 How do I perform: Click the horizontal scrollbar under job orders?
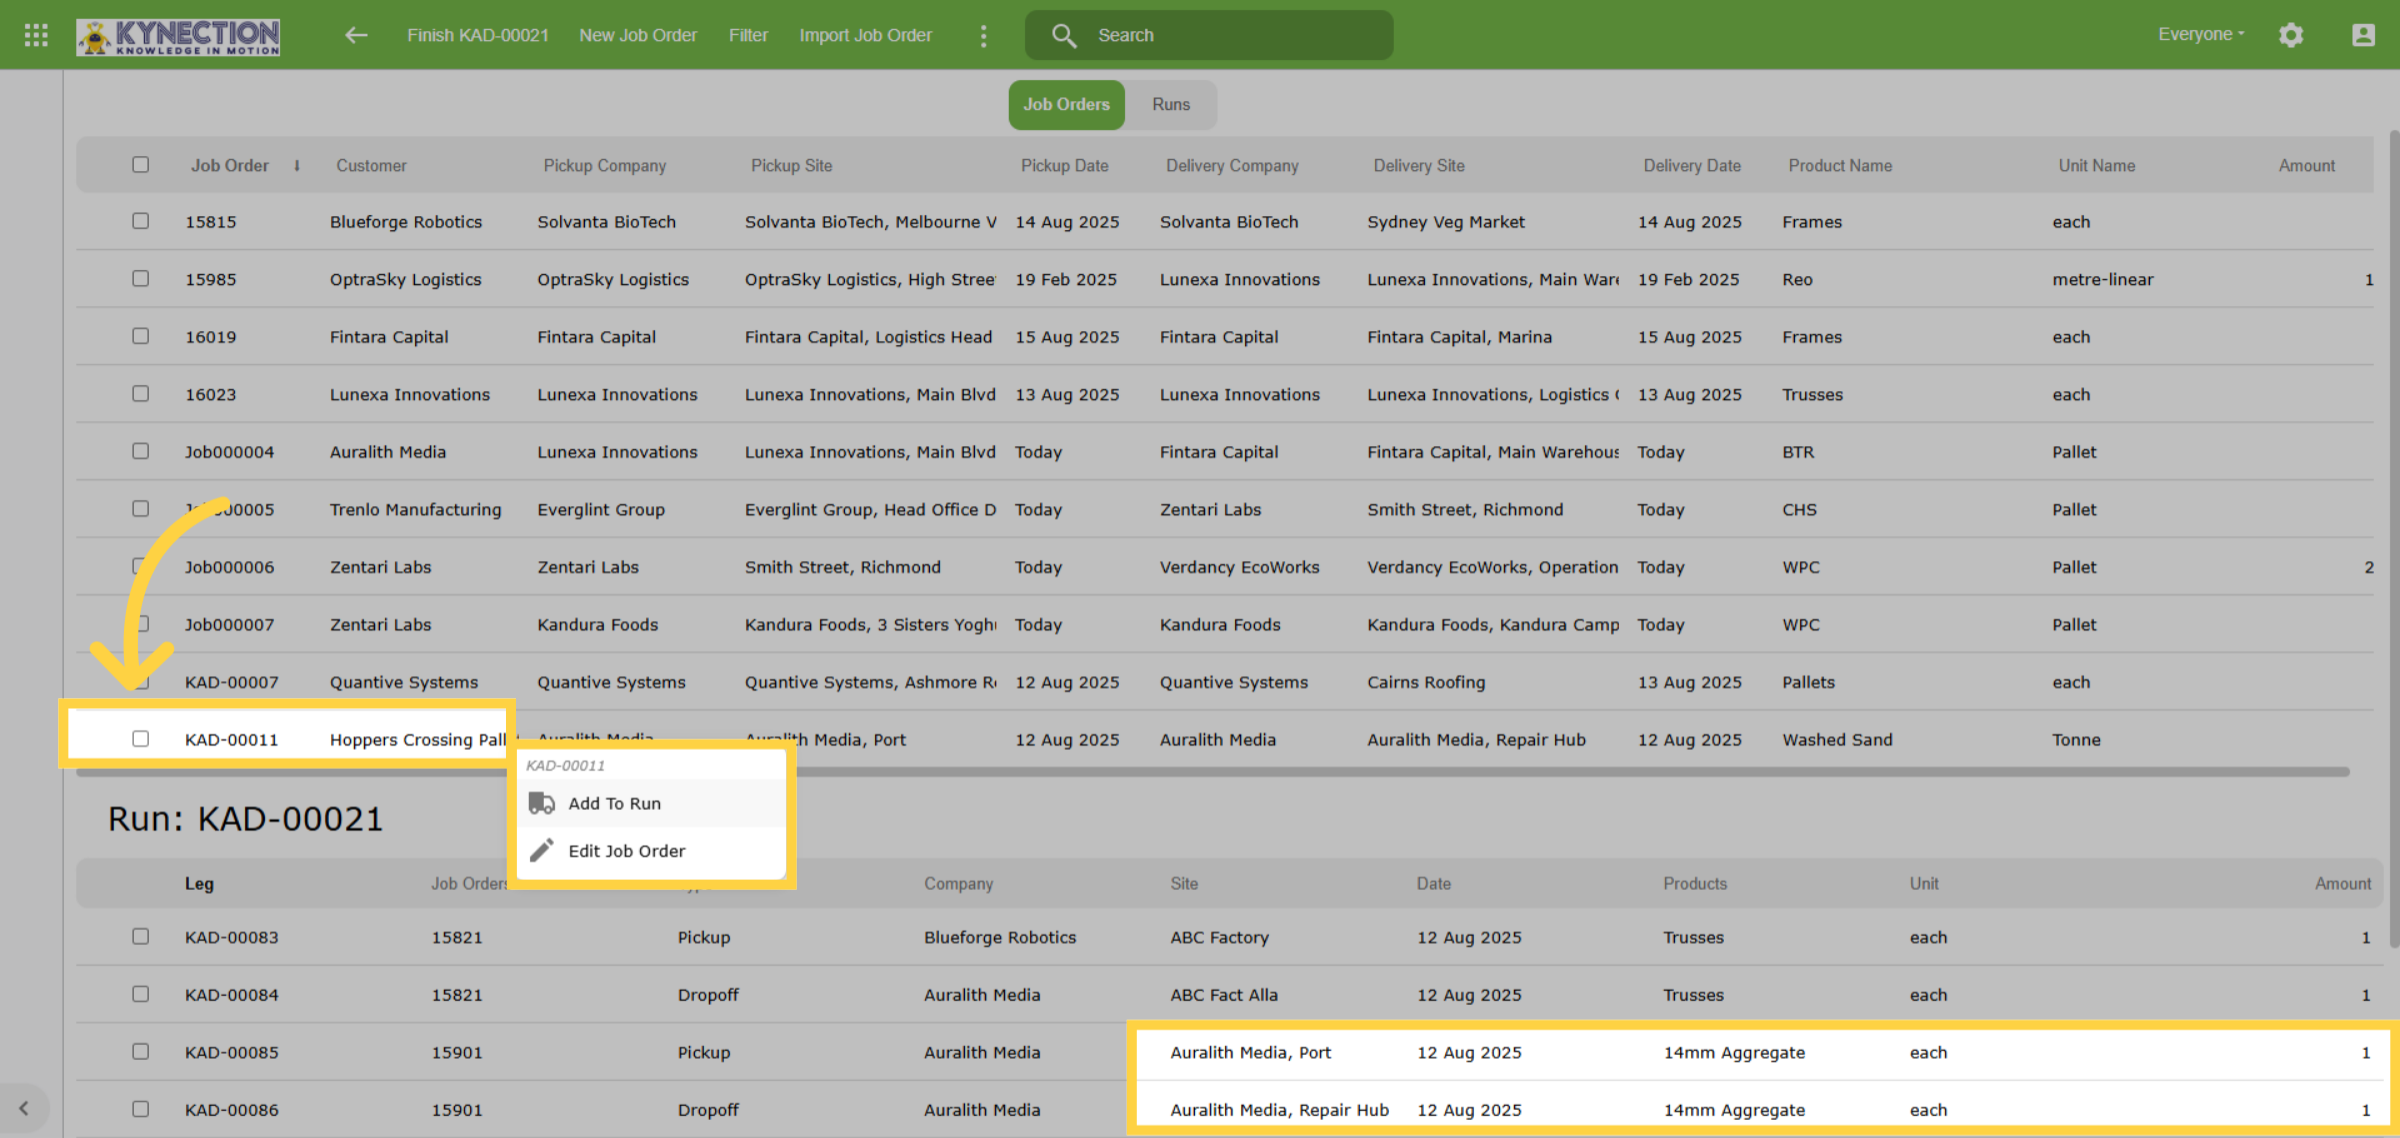pos(1212,772)
